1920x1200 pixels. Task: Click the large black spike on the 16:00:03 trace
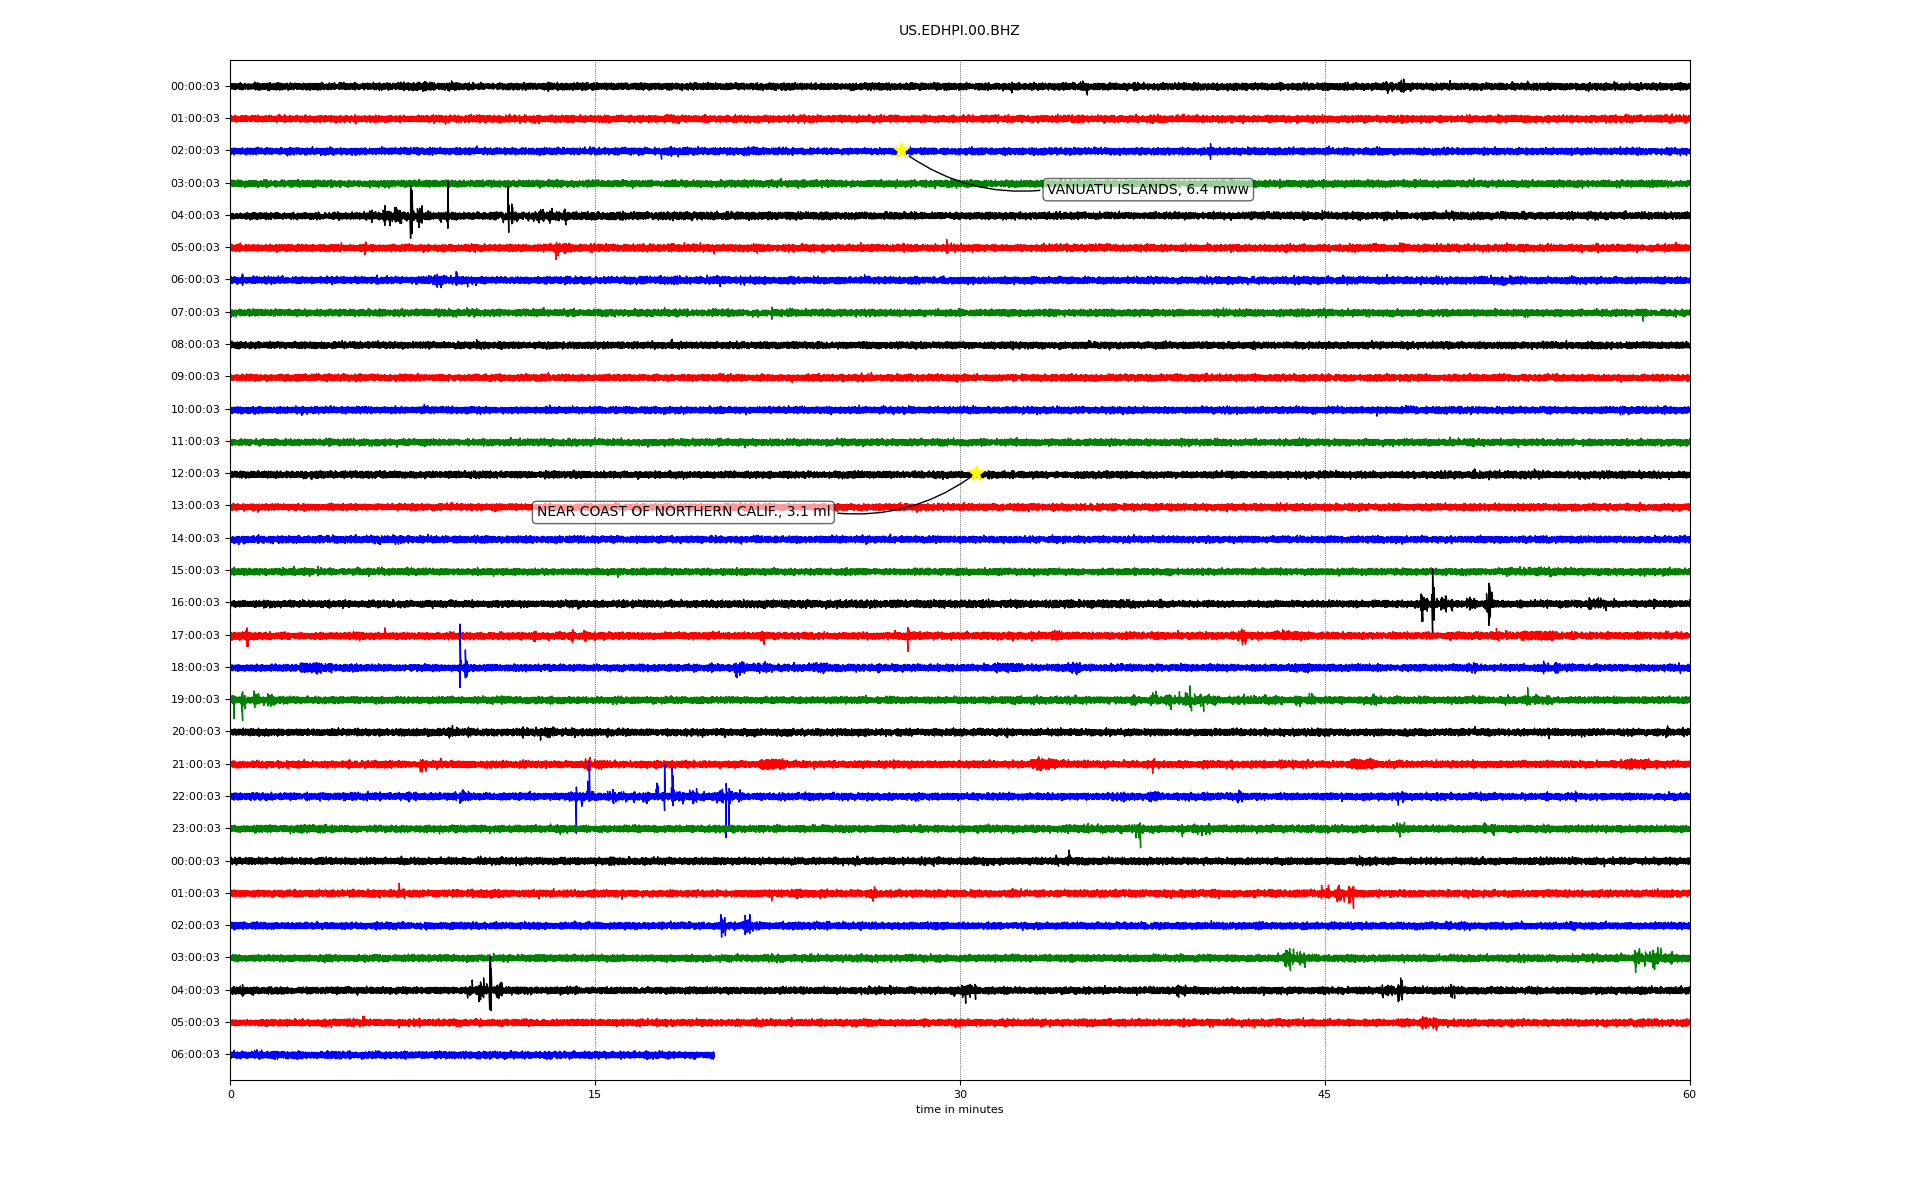click(1432, 600)
